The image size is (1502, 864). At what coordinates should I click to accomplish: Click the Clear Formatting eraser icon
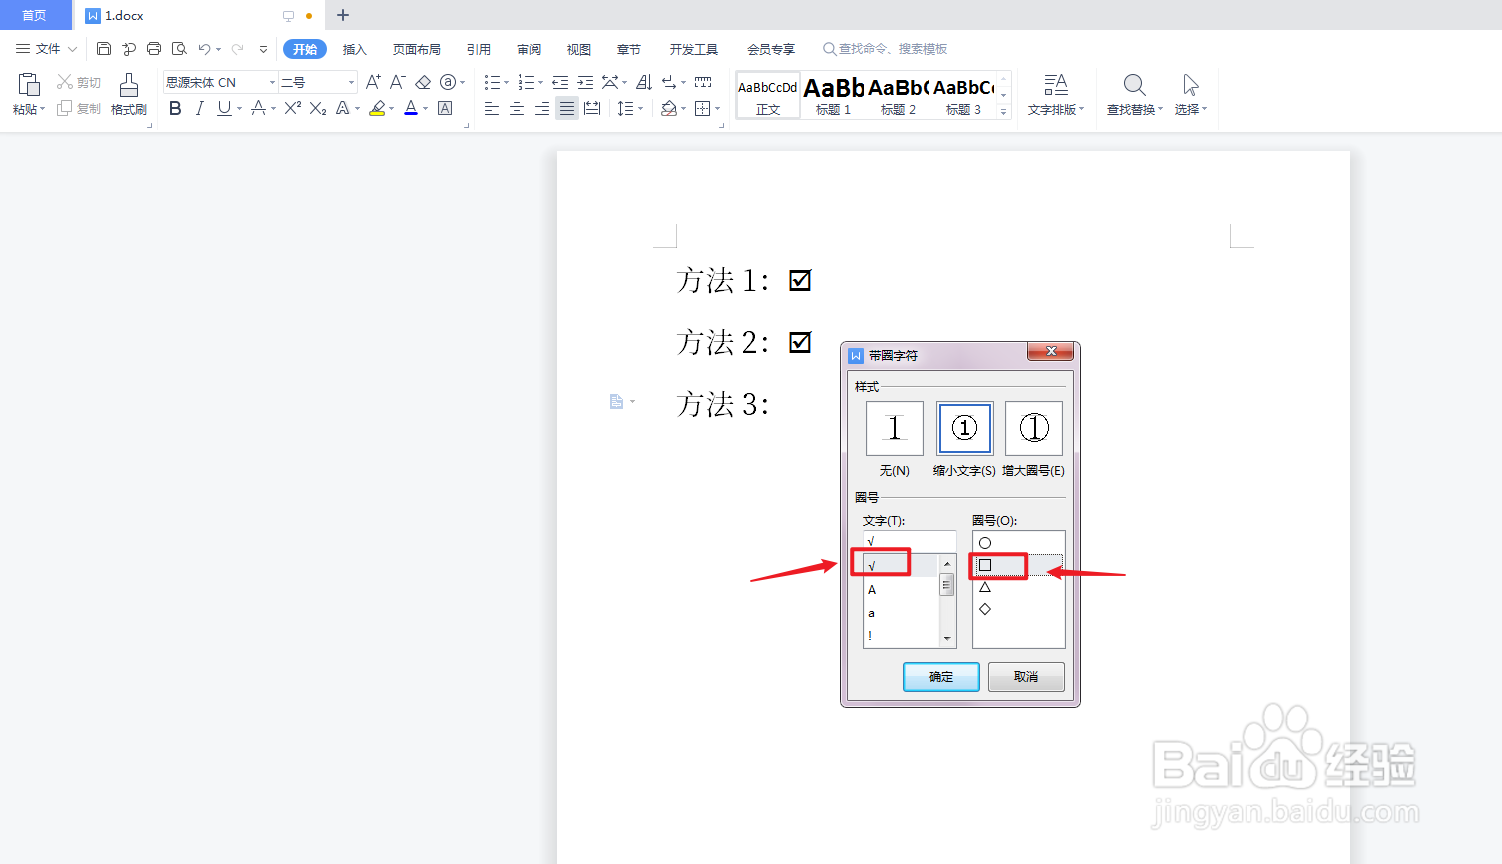[x=423, y=82]
